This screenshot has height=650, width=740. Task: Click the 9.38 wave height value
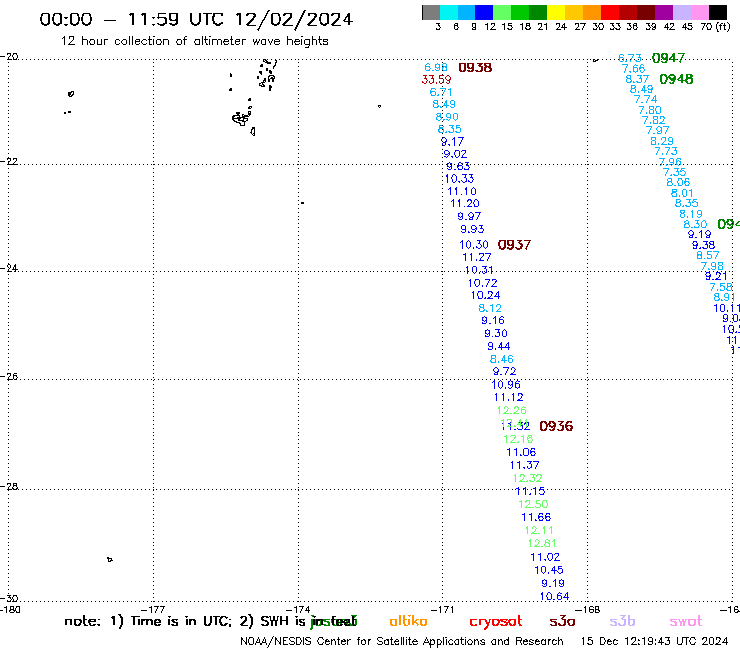(x=703, y=245)
